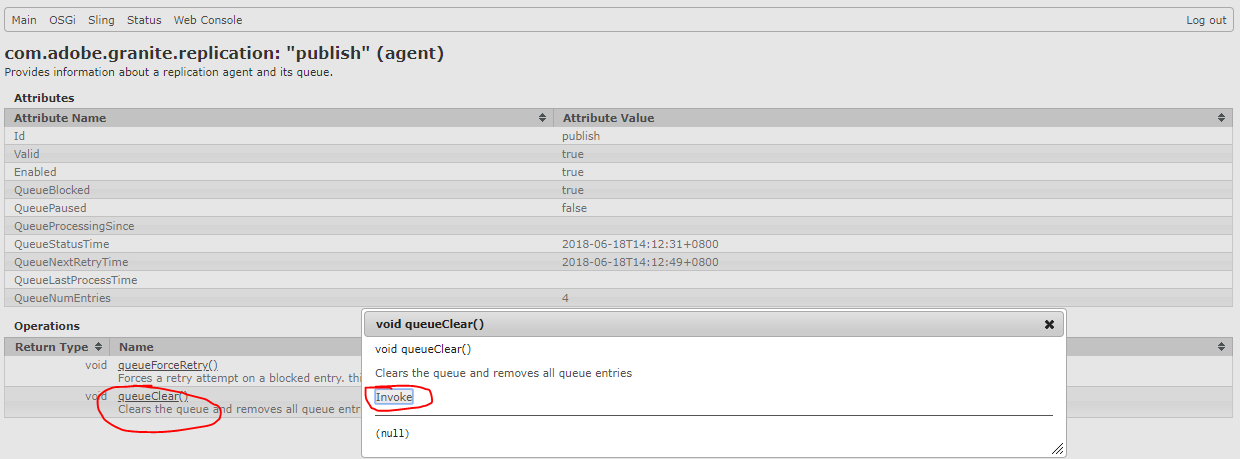
Task: Select the QueueProcessingSince attribute name
Action: 74,226
